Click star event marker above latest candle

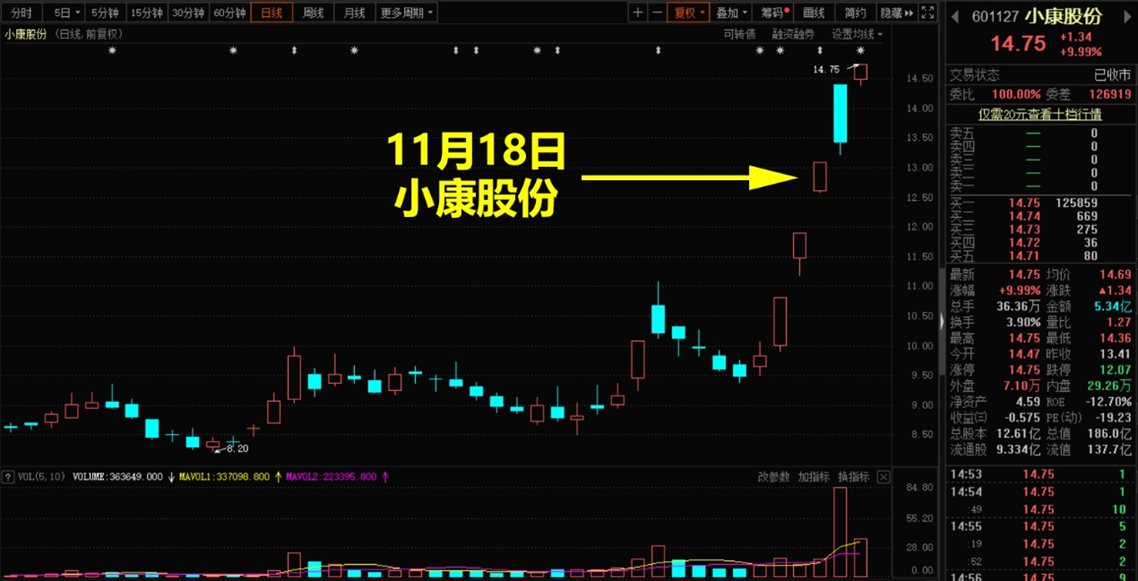[861, 50]
